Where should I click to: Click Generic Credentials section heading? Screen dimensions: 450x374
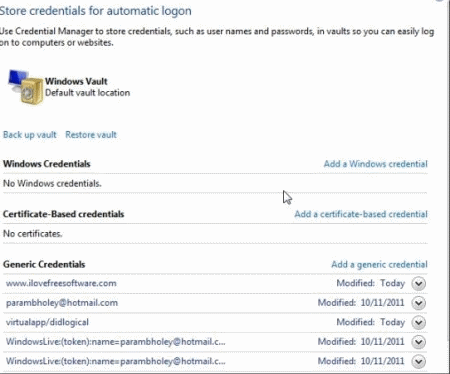(x=44, y=264)
